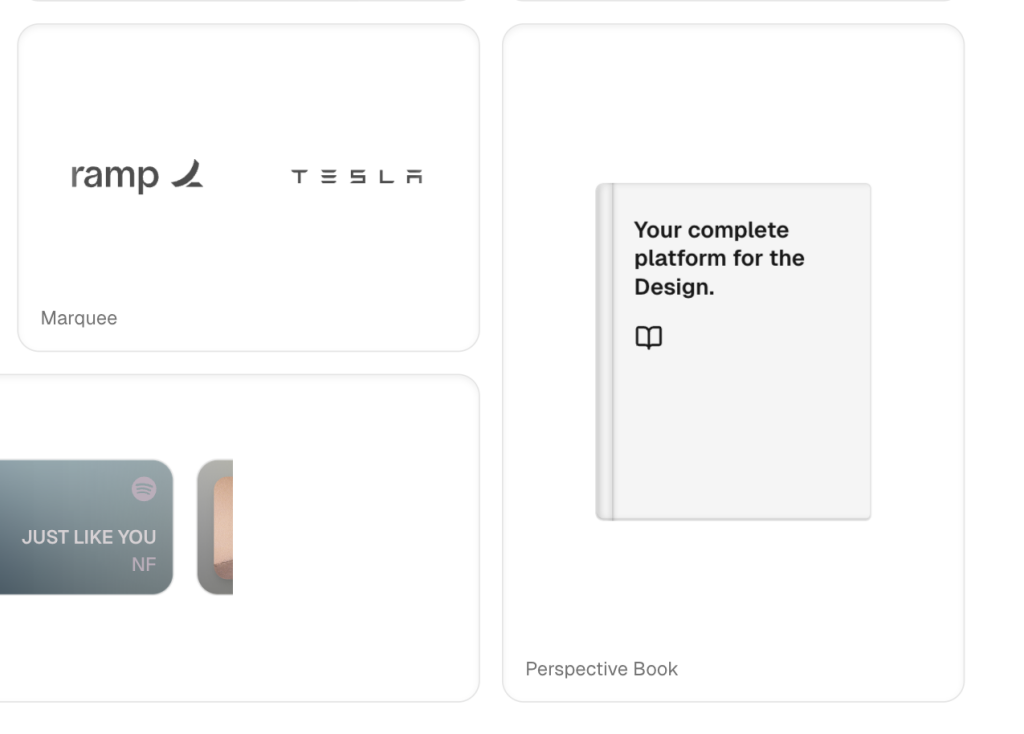Click the final "A" in the Tesla logo
The image size is (1024, 734).
click(x=415, y=177)
